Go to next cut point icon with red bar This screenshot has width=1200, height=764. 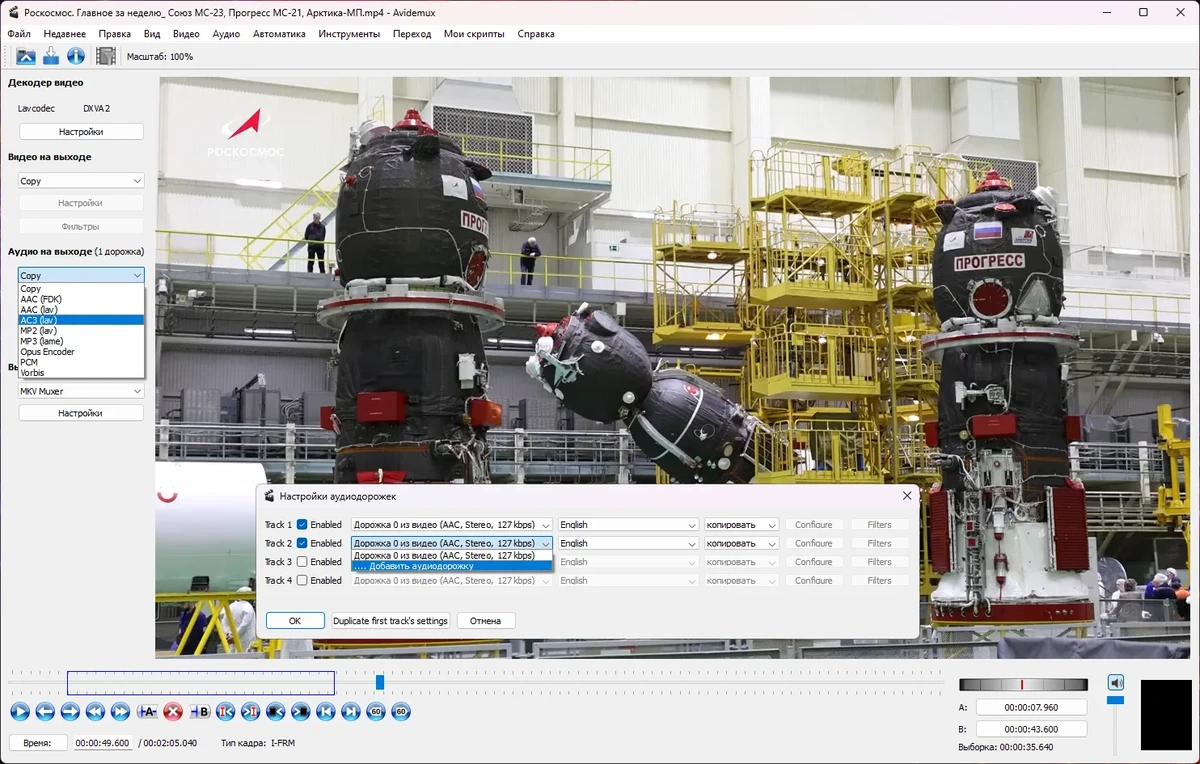point(250,712)
